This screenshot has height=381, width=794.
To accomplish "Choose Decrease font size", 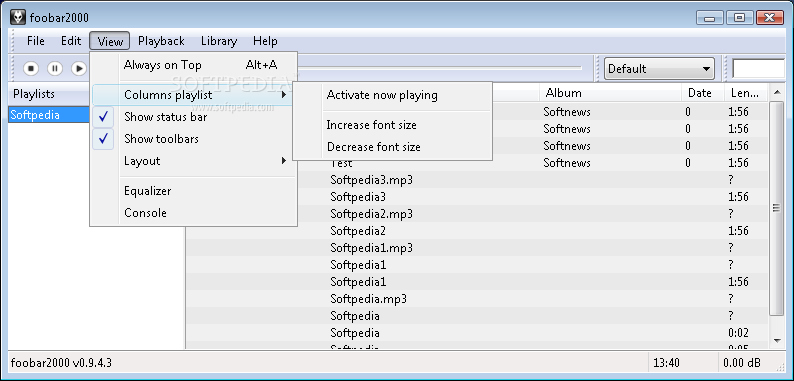I will click(392, 147).
